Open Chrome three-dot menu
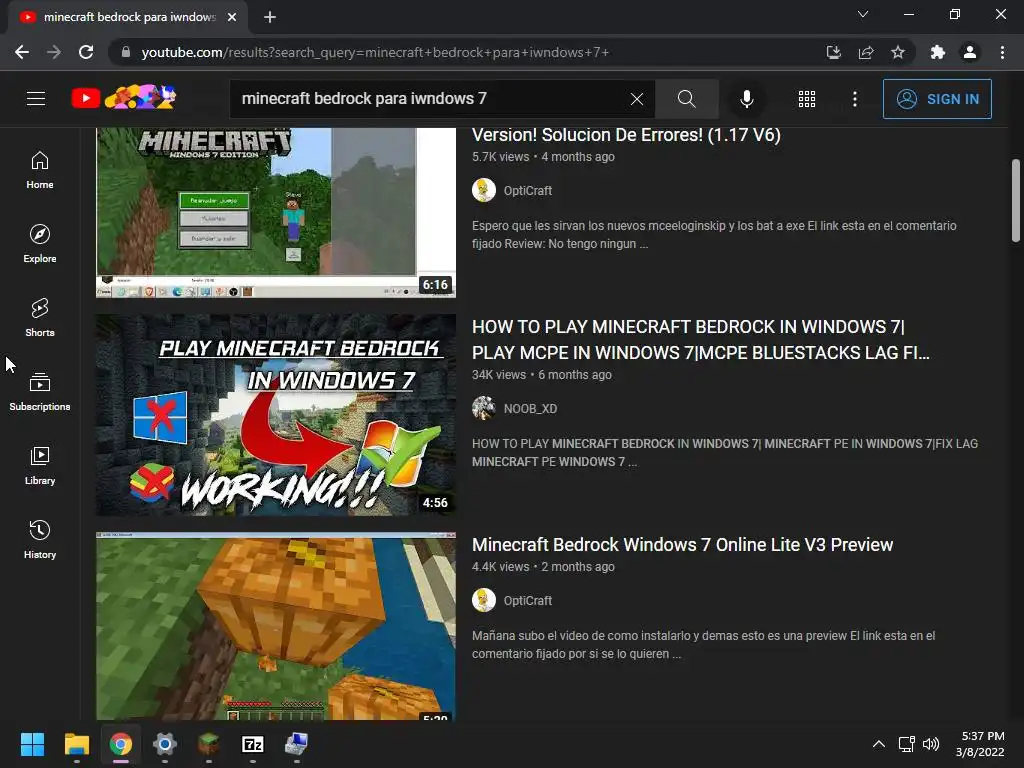The image size is (1024, 768). (1002, 52)
